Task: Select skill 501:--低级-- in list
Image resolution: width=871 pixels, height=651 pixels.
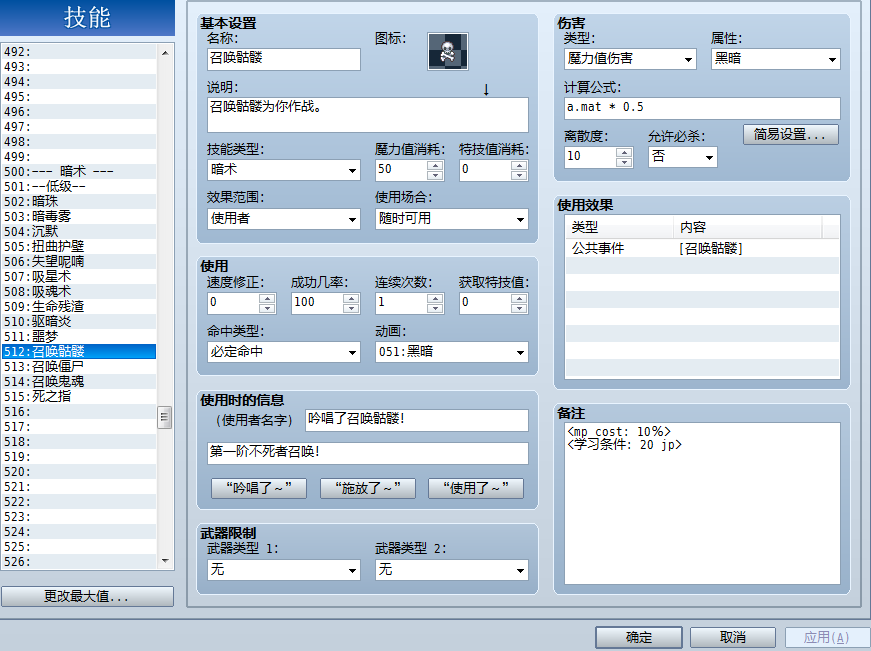Action: pyautogui.click(x=79, y=187)
